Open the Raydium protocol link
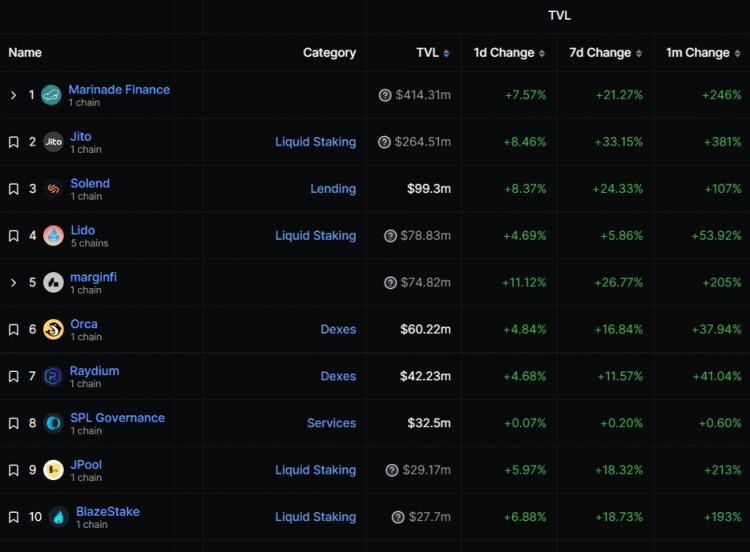This screenshot has height=552, width=750. 94,371
